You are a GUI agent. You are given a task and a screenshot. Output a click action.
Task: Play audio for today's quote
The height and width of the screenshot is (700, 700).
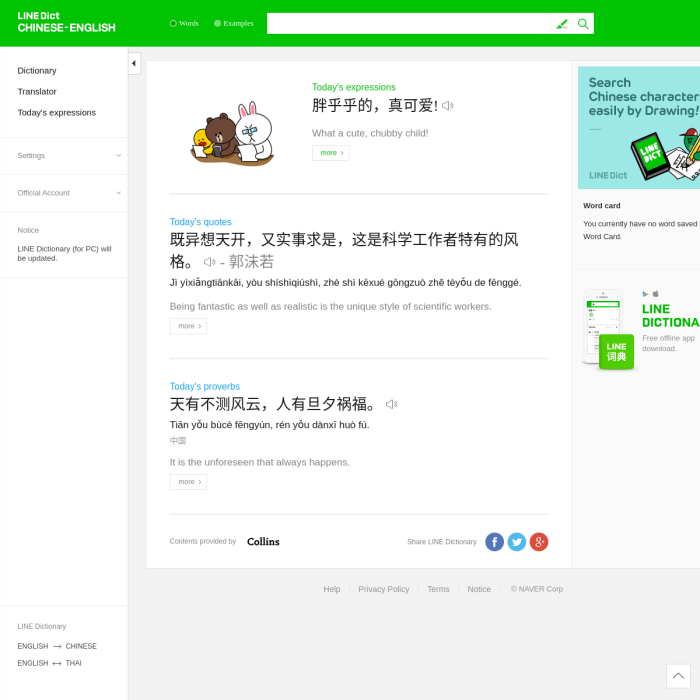click(x=210, y=262)
